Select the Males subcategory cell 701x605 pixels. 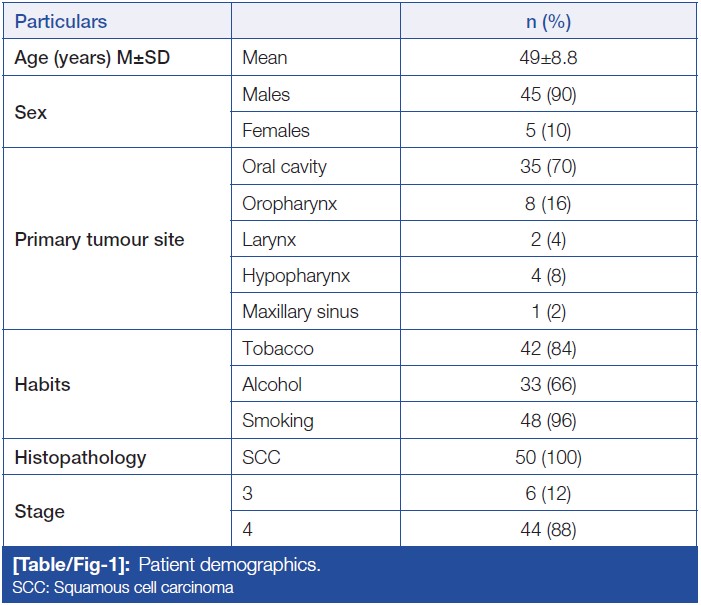pos(266,95)
